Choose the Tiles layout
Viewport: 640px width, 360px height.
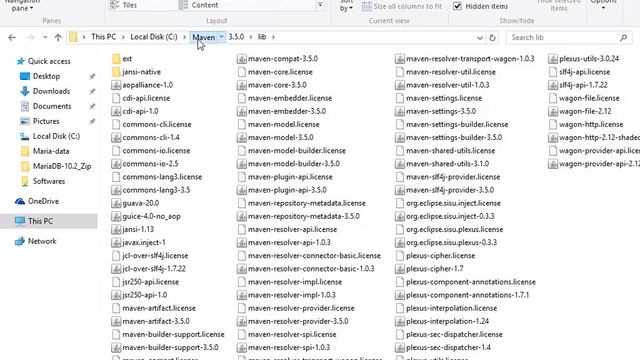pos(124,5)
